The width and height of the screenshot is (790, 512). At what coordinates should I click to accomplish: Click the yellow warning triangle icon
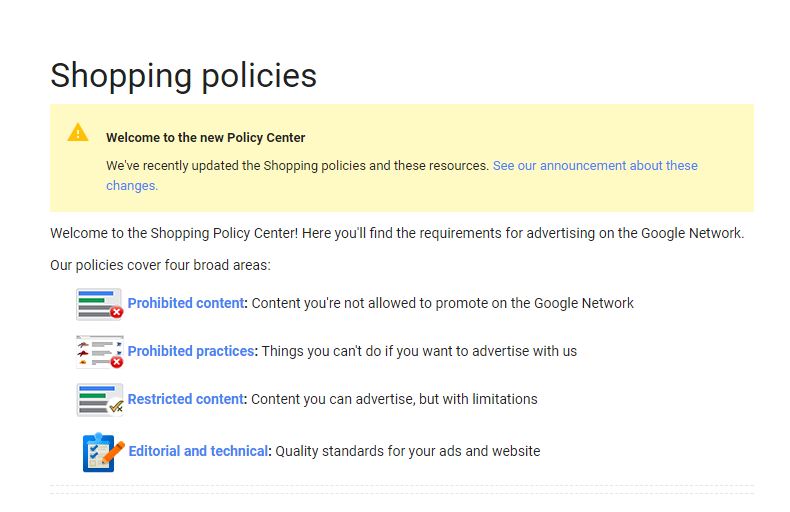78,133
